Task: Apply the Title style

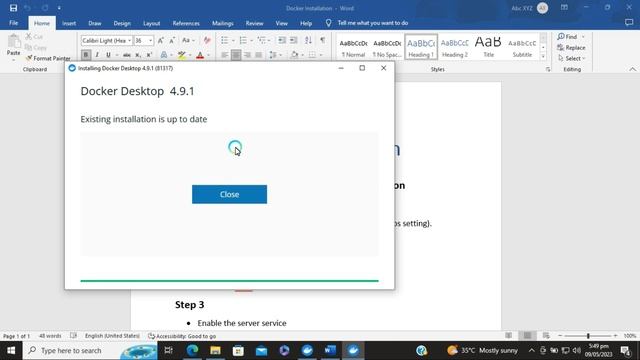Action: [x=488, y=47]
